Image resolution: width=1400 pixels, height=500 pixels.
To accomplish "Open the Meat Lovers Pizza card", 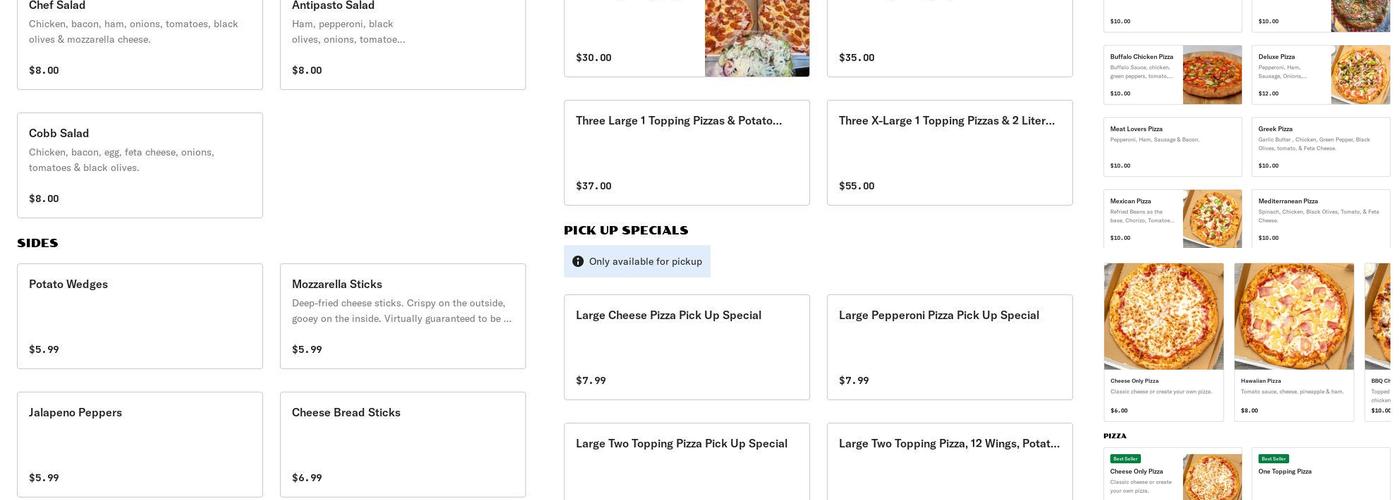I will [1172, 147].
